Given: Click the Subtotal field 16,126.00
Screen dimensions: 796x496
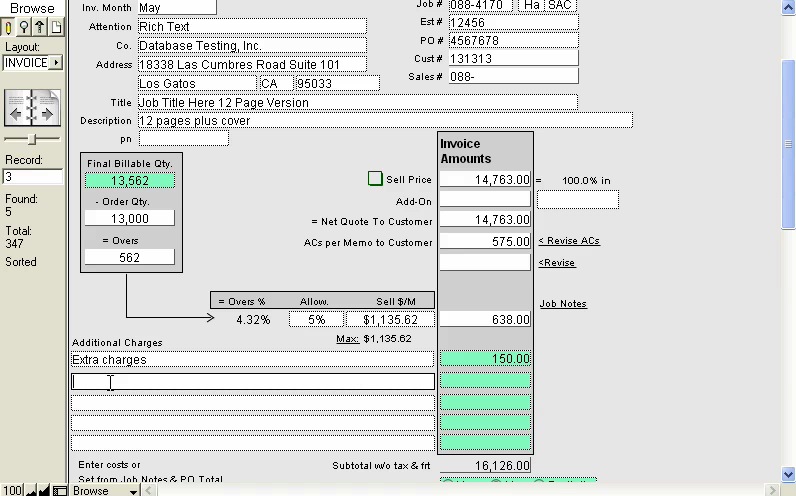Looking at the screenshot, I should [x=485, y=466].
